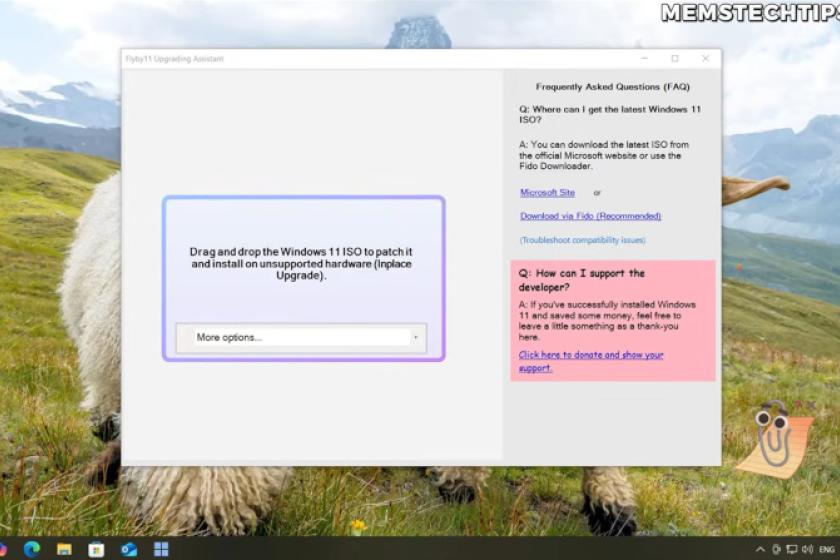Open Microsoft Edge from the taskbar
Viewport: 840px width, 560px height.
point(32,549)
